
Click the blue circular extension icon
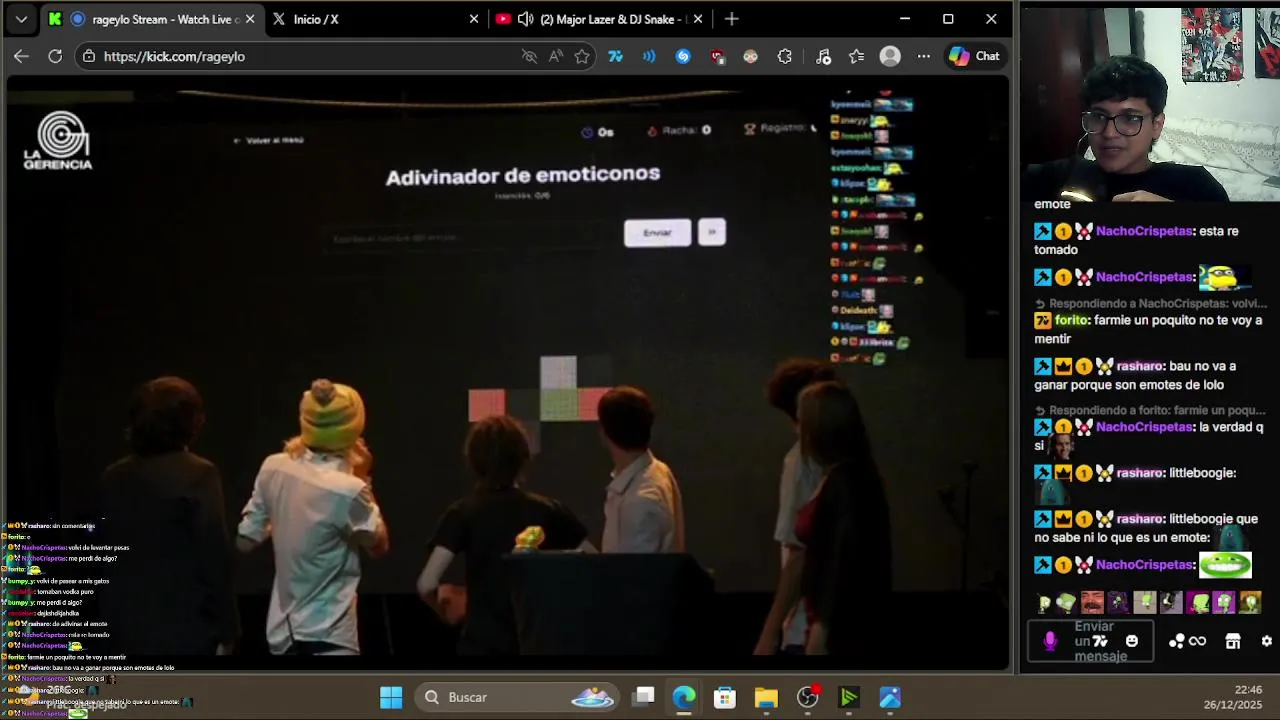coord(683,56)
